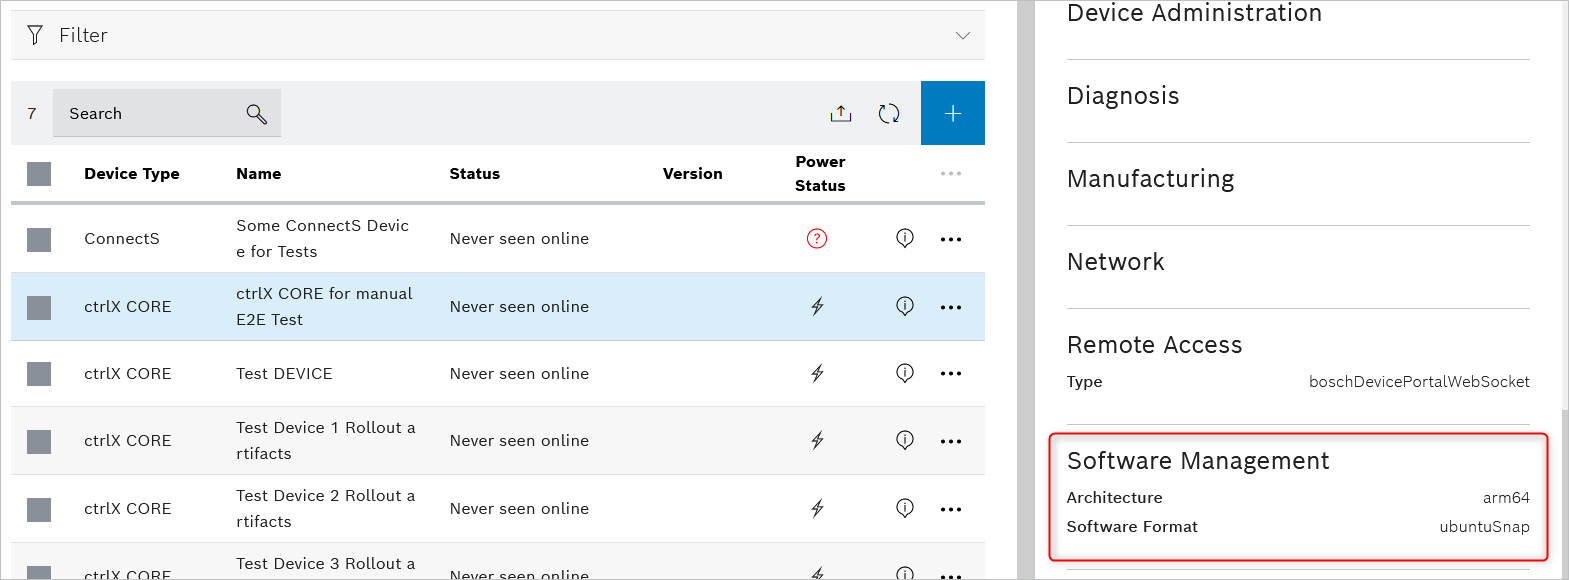1569x580 pixels.
Task: Click the ConnectS device type cell
Action: click(122, 239)
